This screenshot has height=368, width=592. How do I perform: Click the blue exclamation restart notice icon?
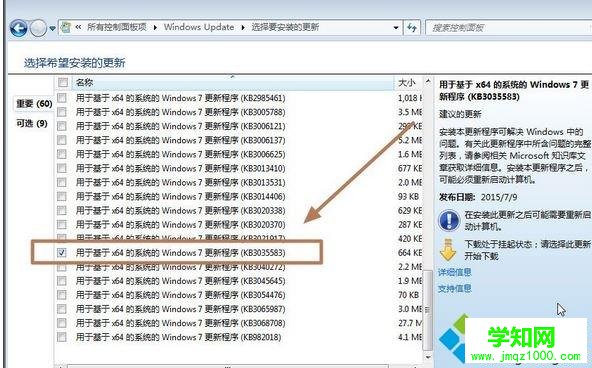449,220
